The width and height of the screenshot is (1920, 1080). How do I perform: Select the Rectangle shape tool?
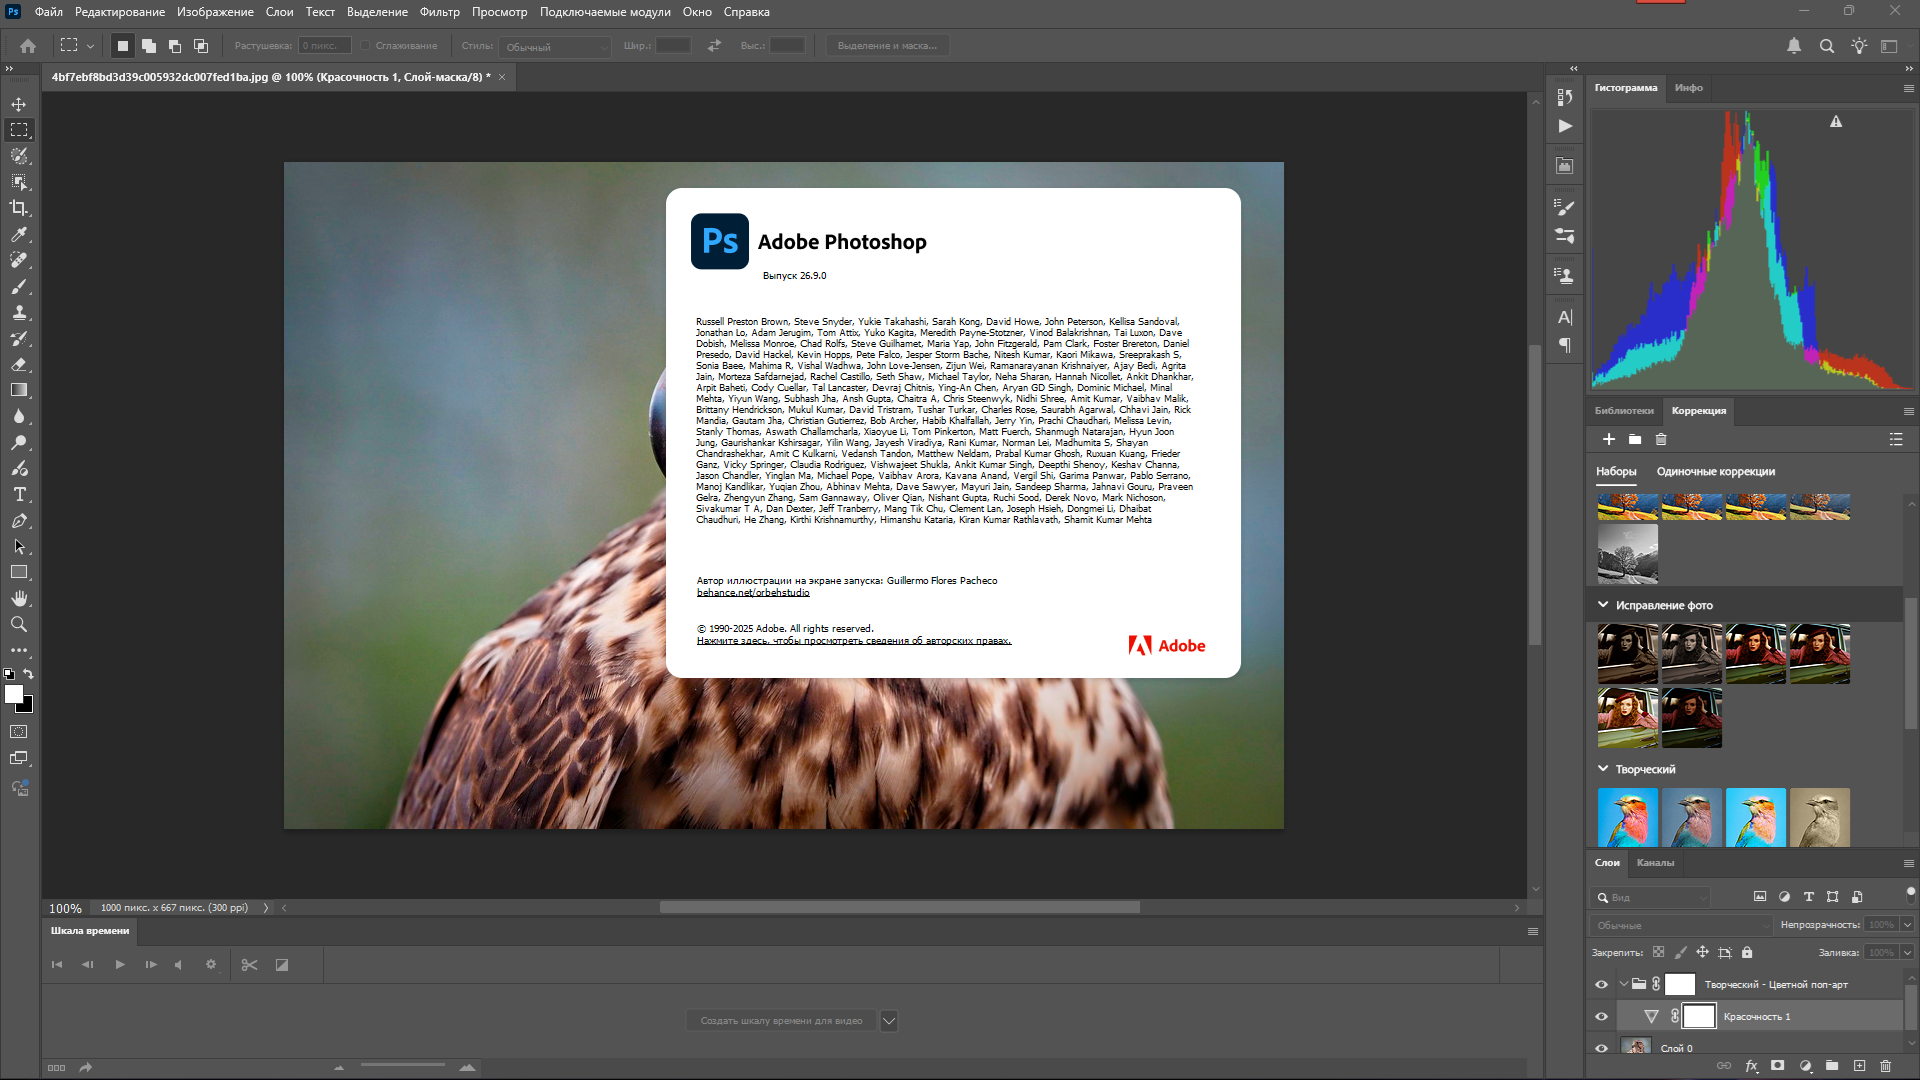point(19,572)
